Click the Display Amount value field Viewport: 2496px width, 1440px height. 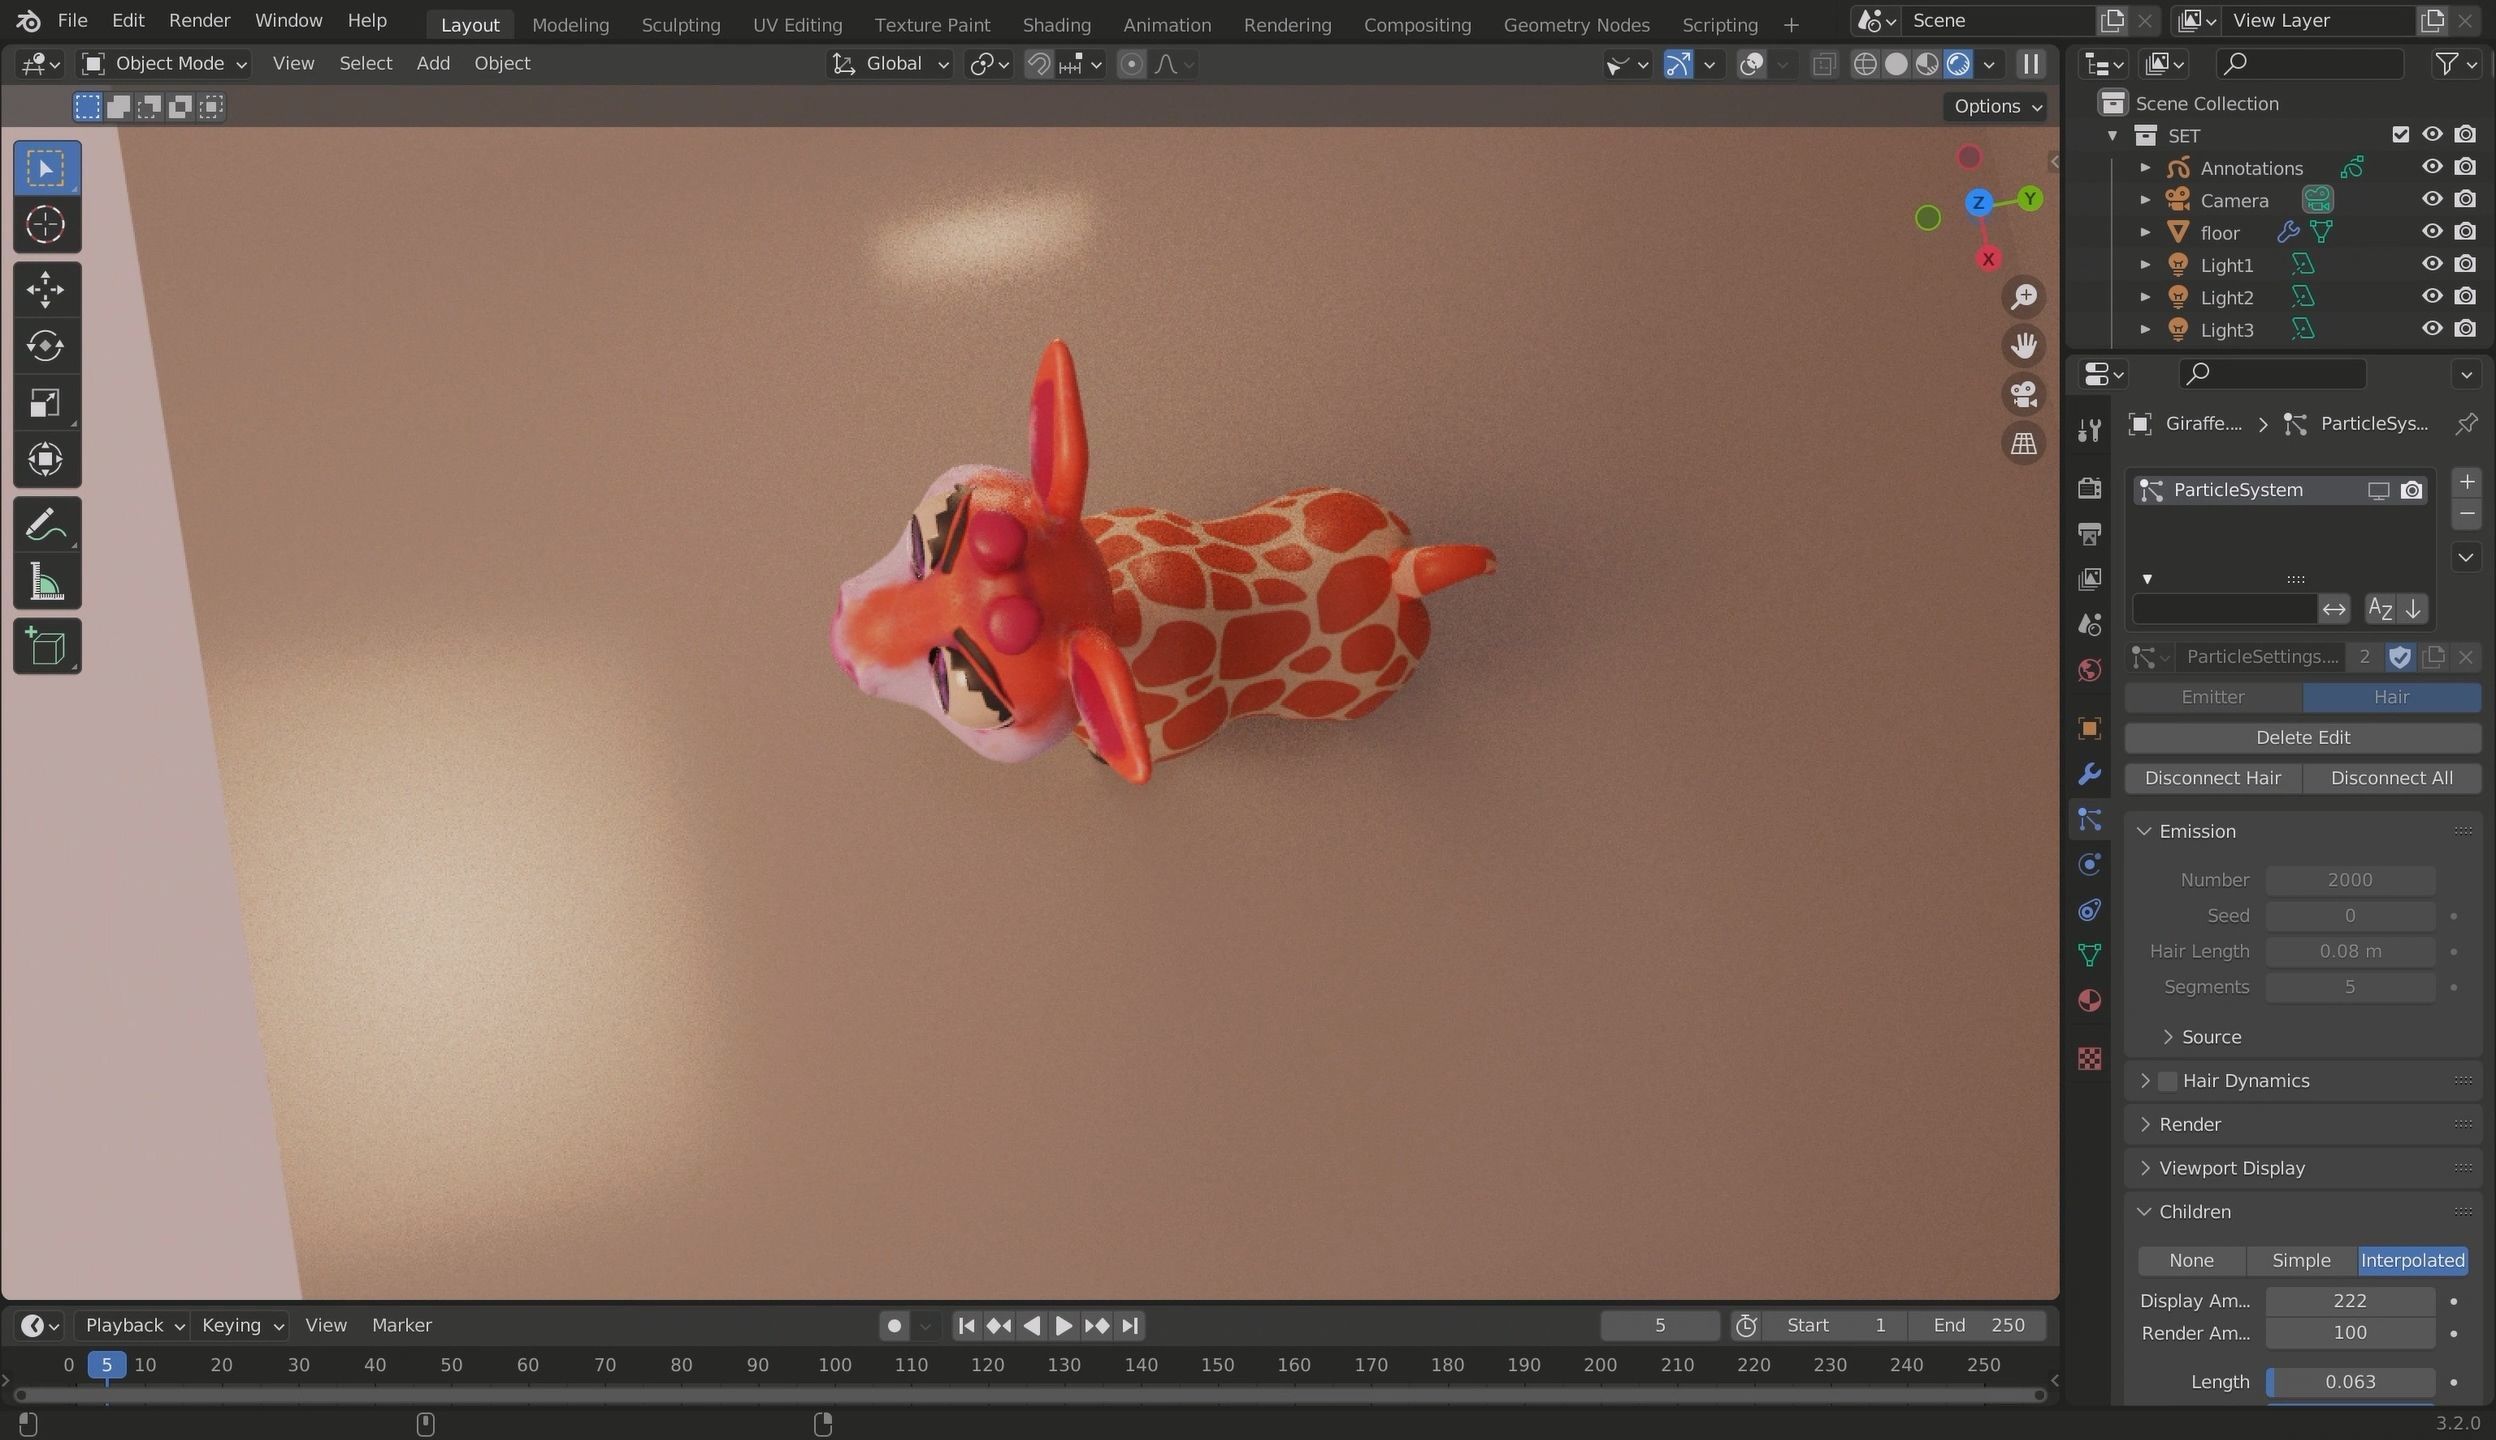2350,1301
